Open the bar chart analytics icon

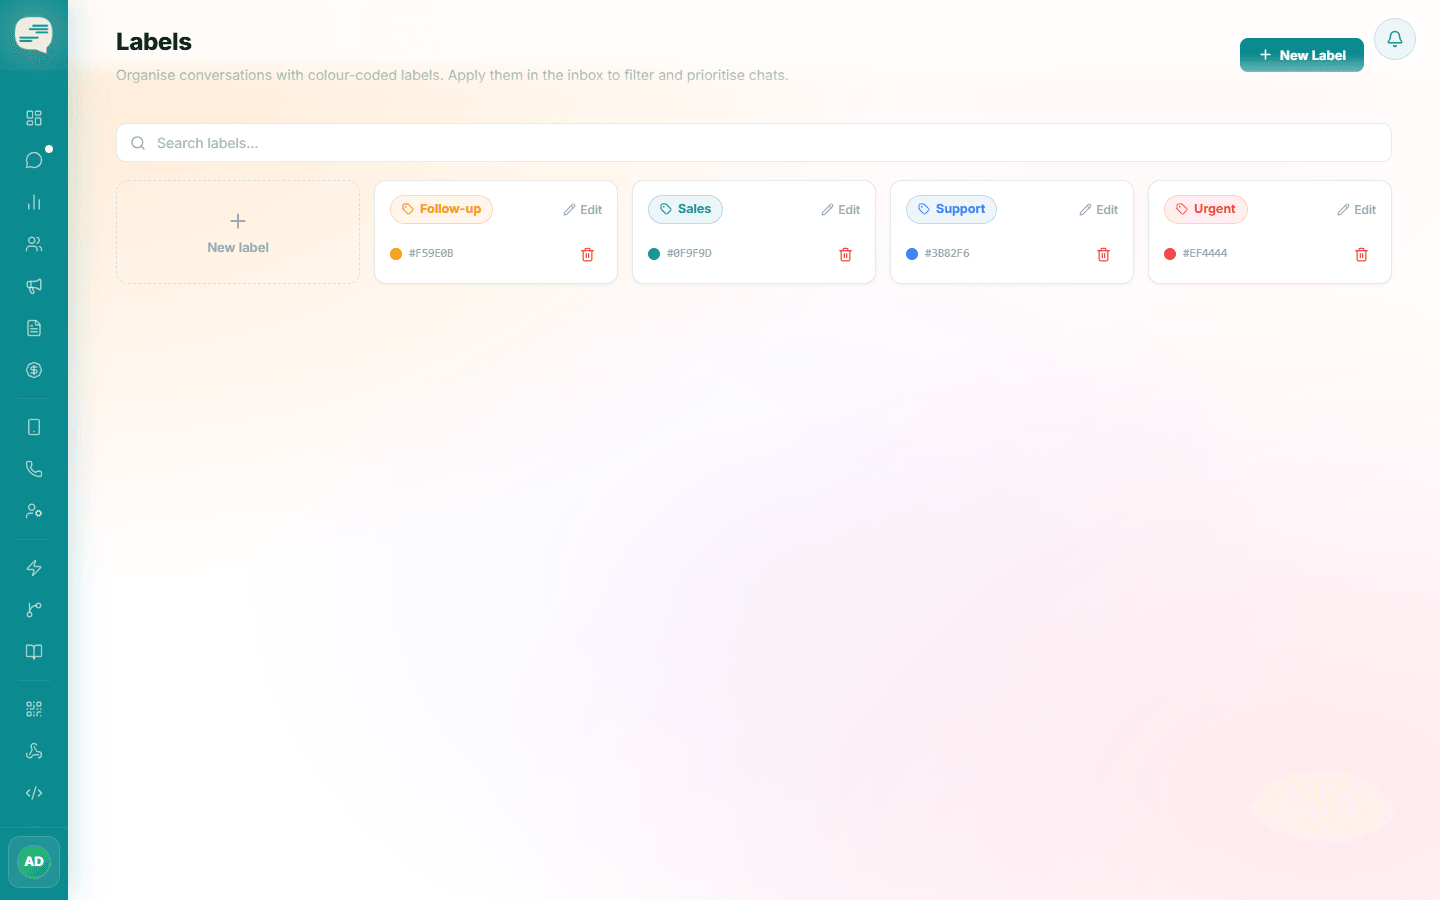tap(34, 202)
